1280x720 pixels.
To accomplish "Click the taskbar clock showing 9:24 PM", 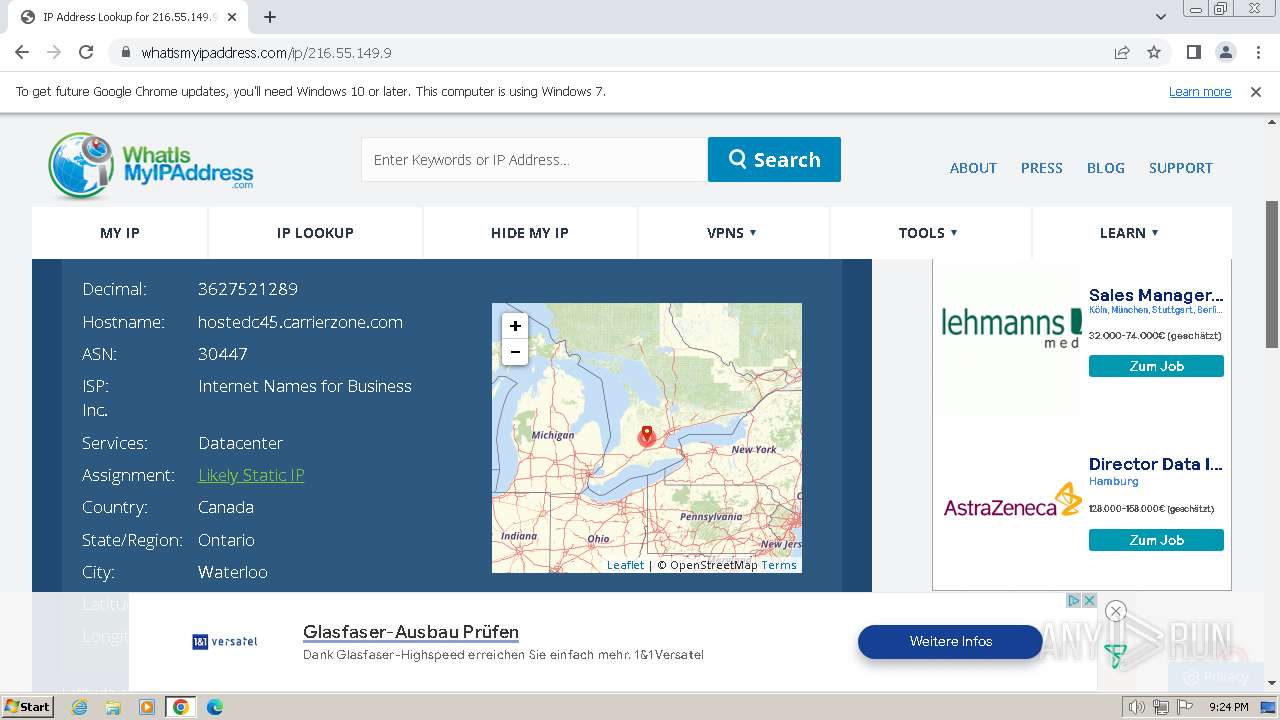I will (1228, 707).
